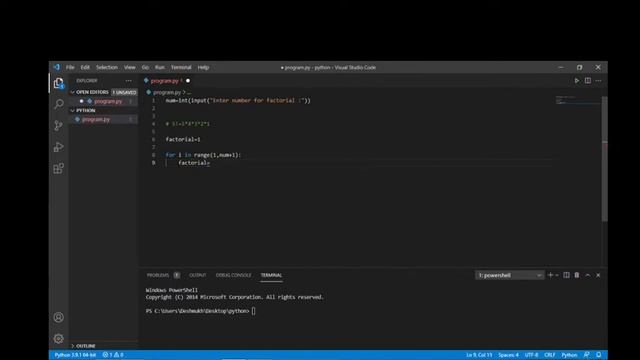Kill terminal with trash icon
Viewport: 640px width, 360px height.
coord(577,275)
